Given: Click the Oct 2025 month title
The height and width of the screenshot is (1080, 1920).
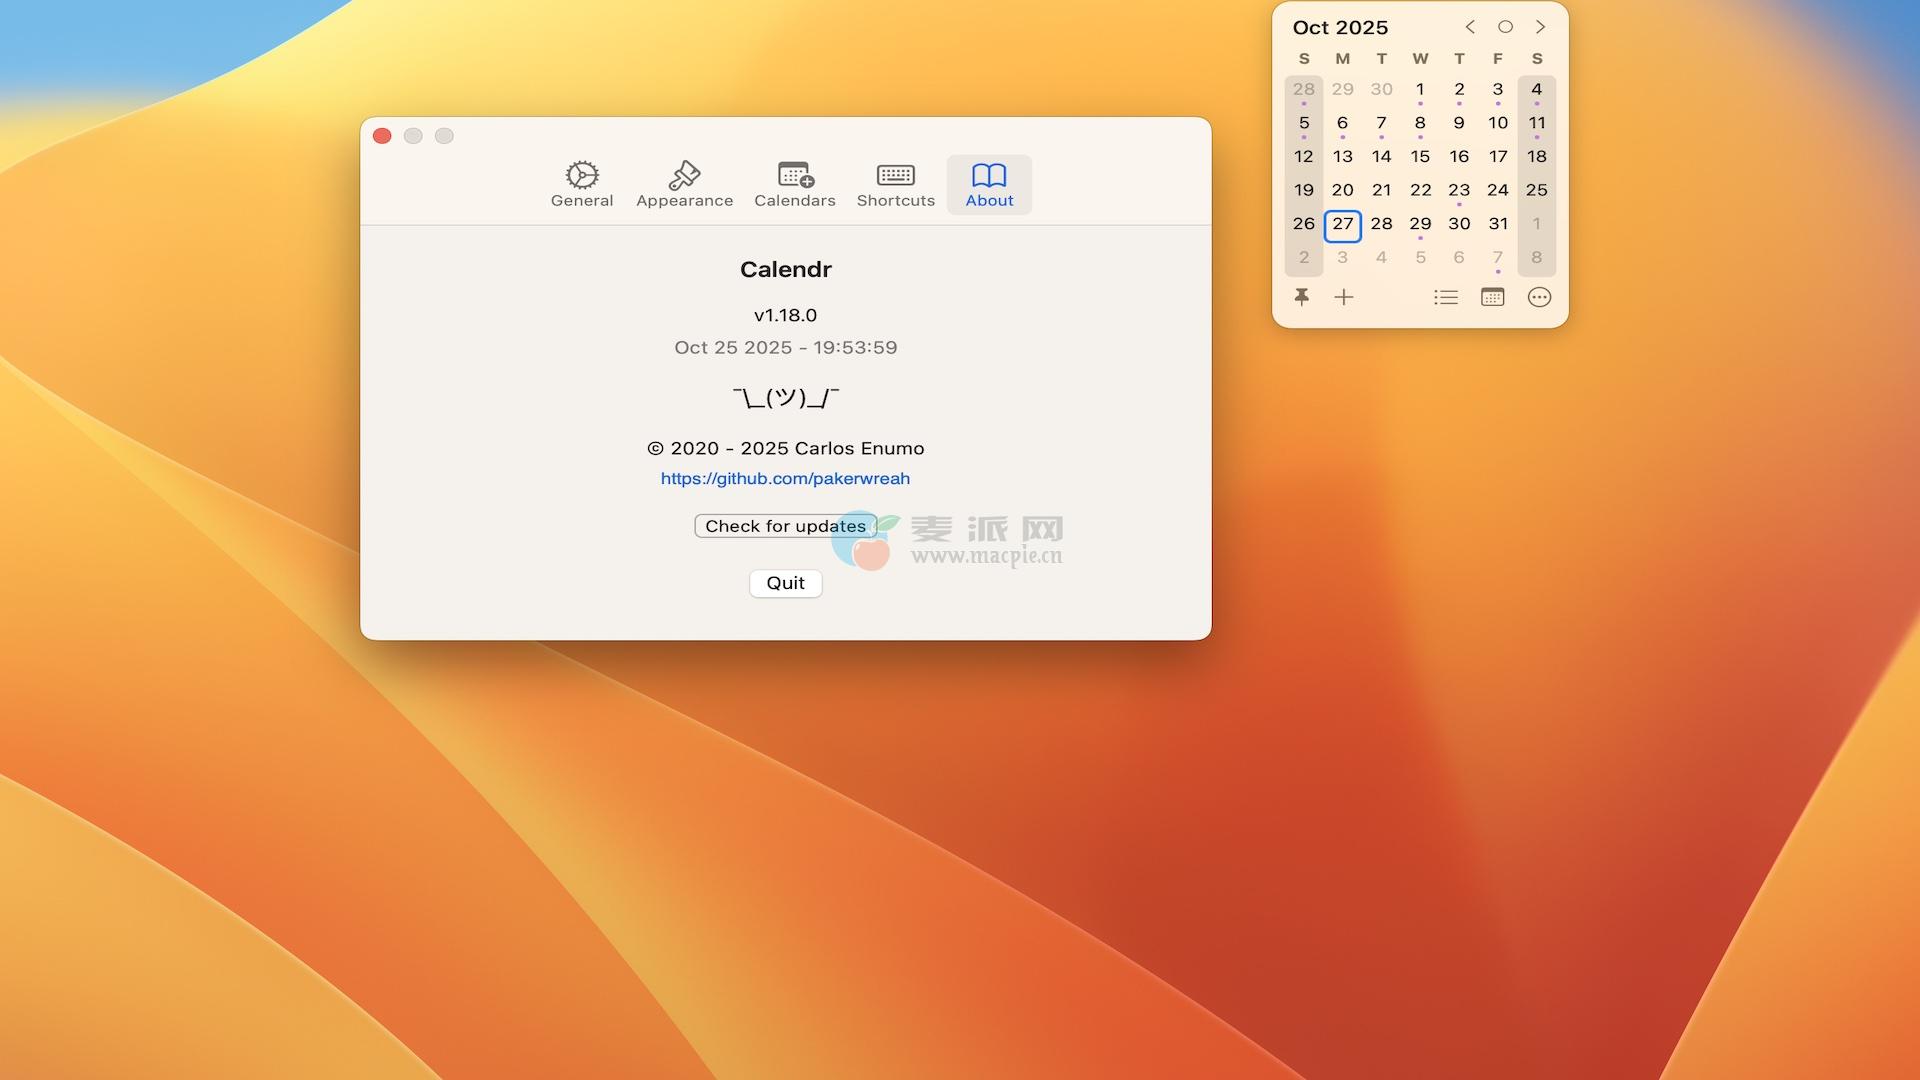Looking at the screenshot, I should pyautogui.click(x=1340, y=28).
